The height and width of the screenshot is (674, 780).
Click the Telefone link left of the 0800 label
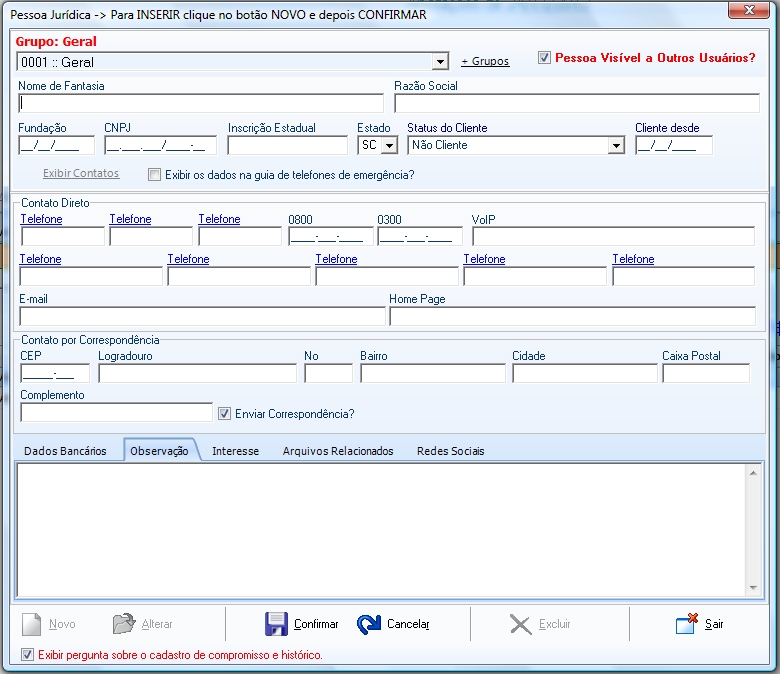click(219, 219)
